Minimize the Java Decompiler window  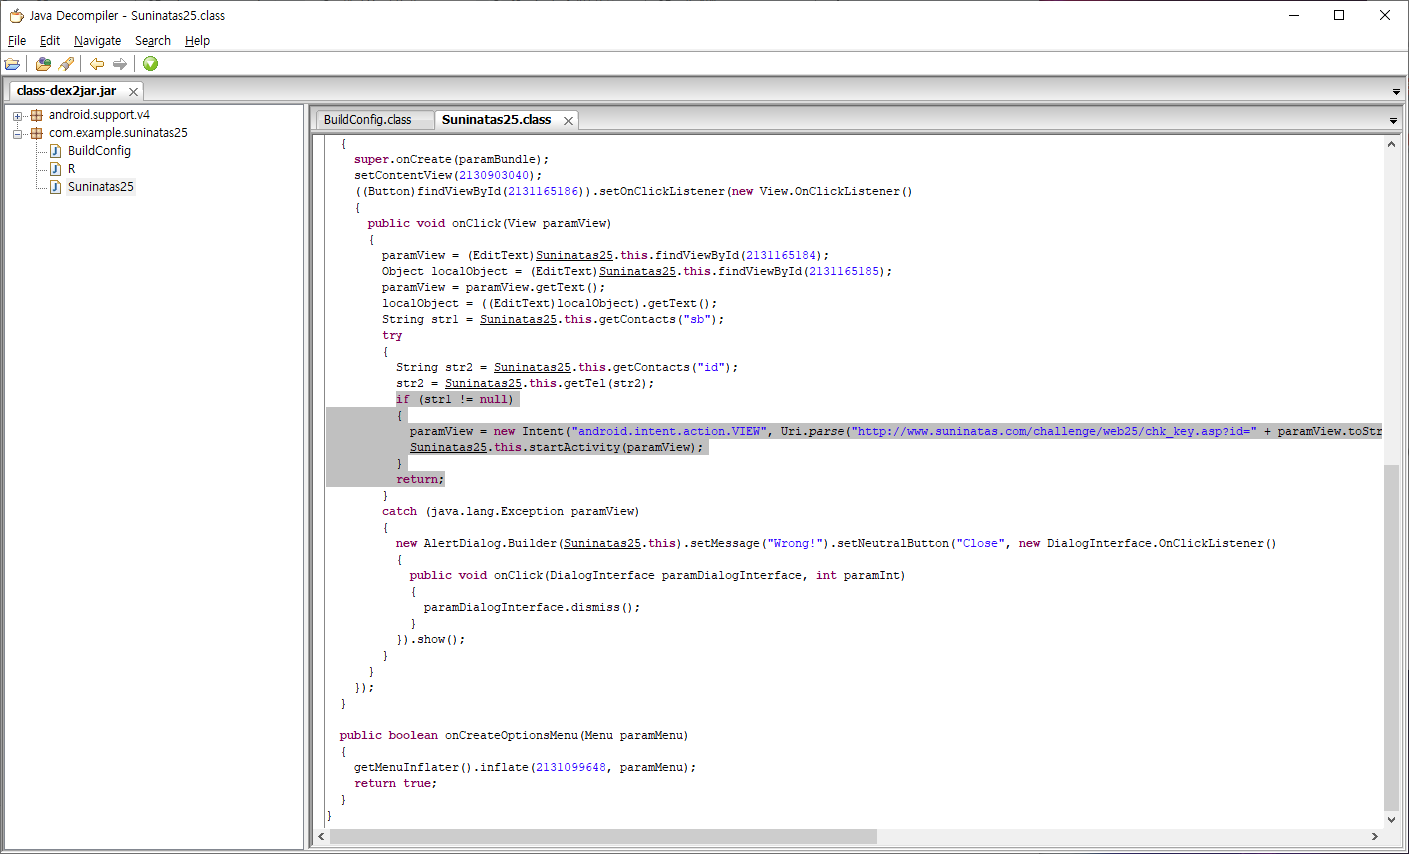1293,15
